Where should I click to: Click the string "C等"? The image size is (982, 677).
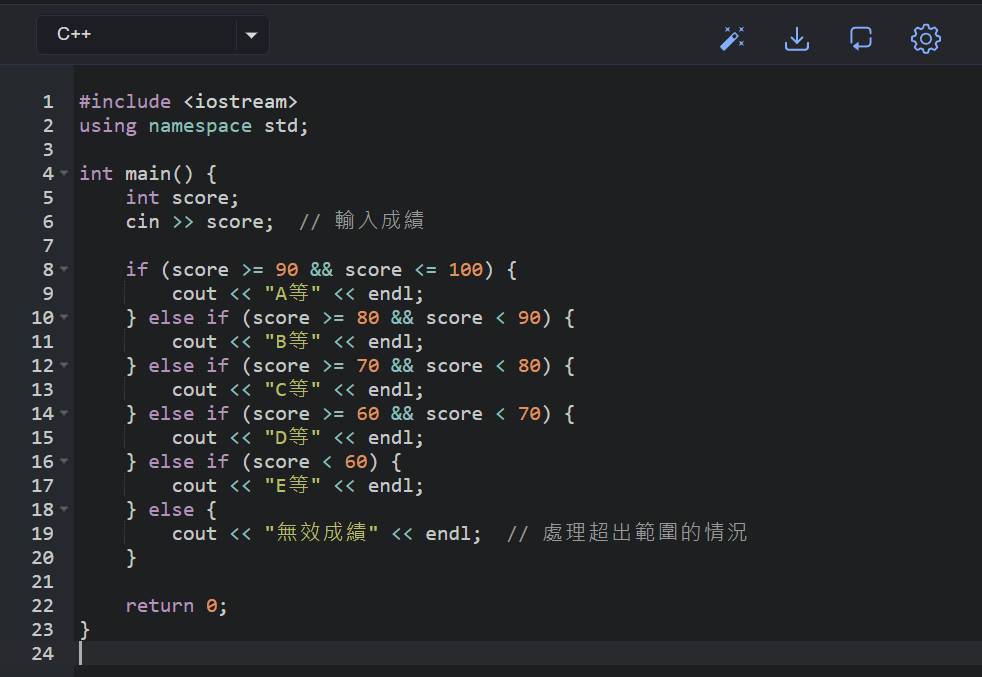click(x=292, y=390)
